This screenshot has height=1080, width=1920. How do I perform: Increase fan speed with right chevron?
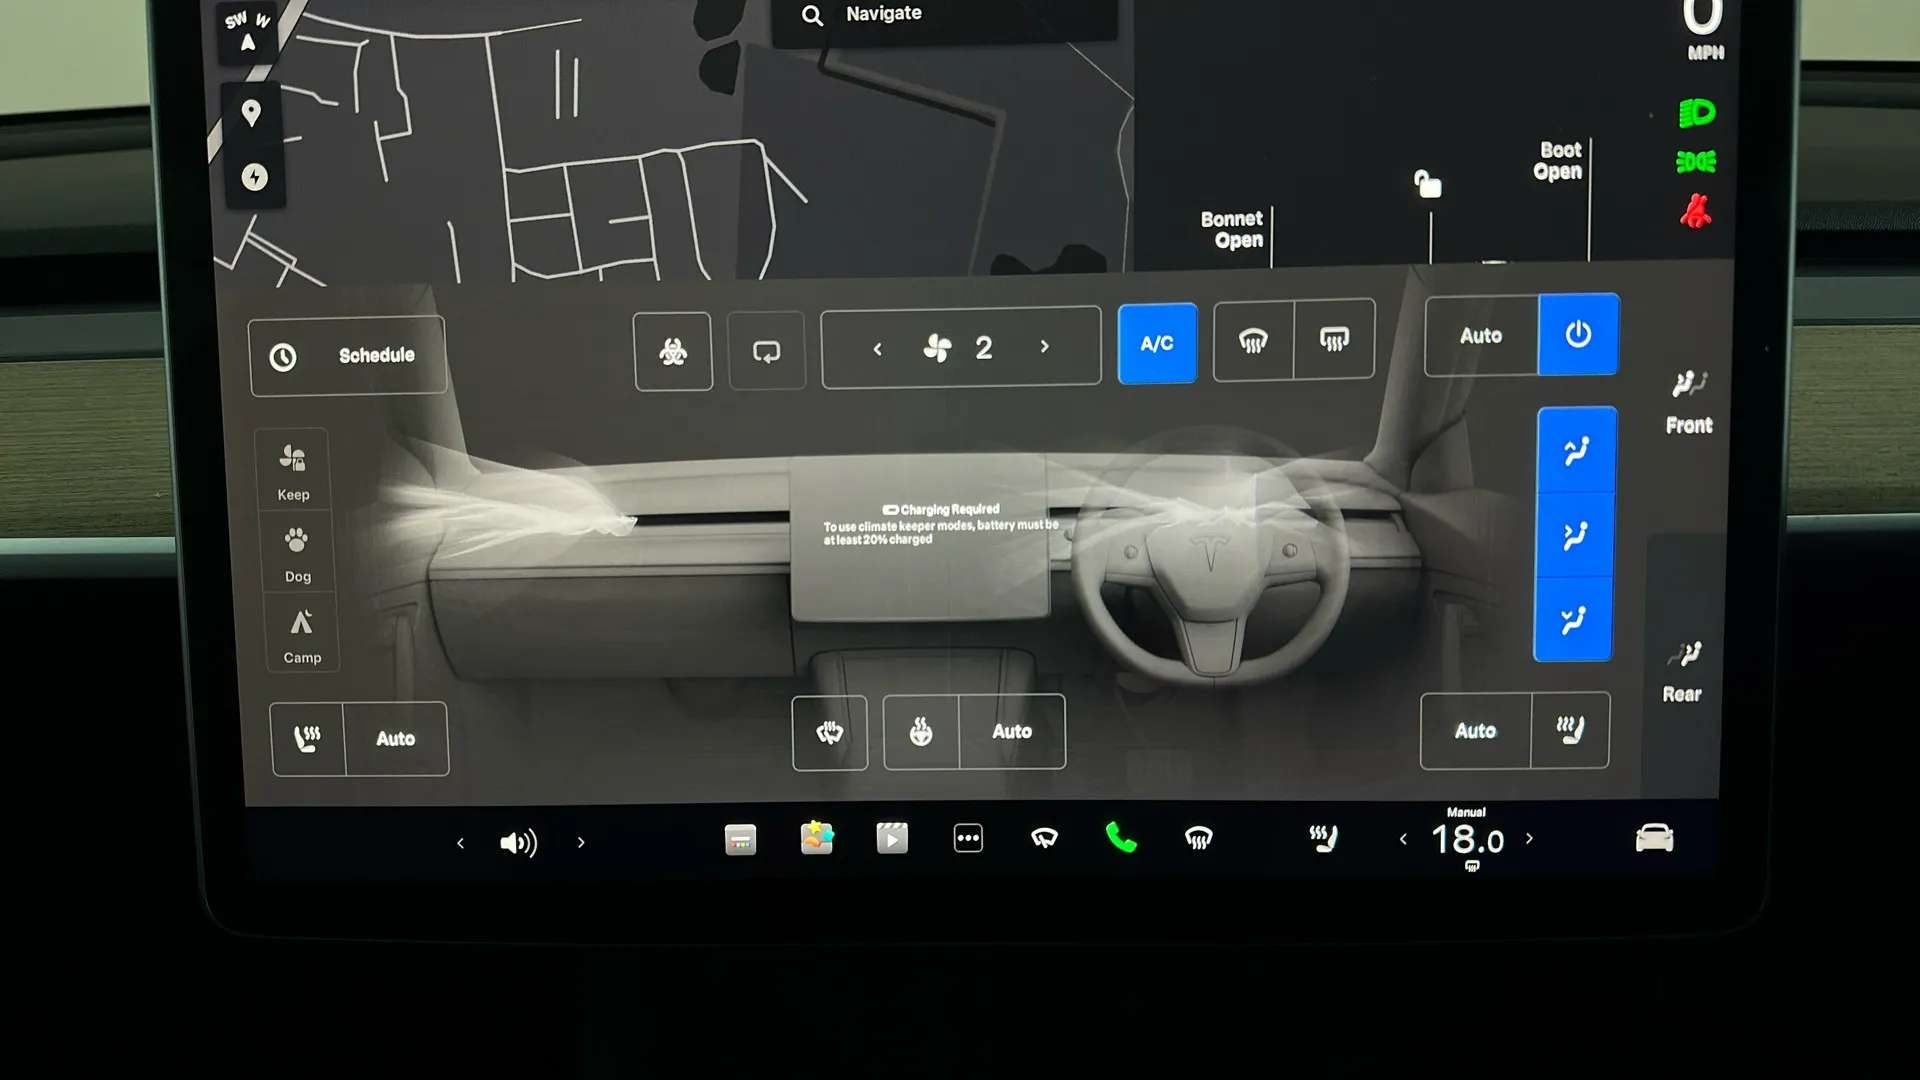(x=1045, y=346)
